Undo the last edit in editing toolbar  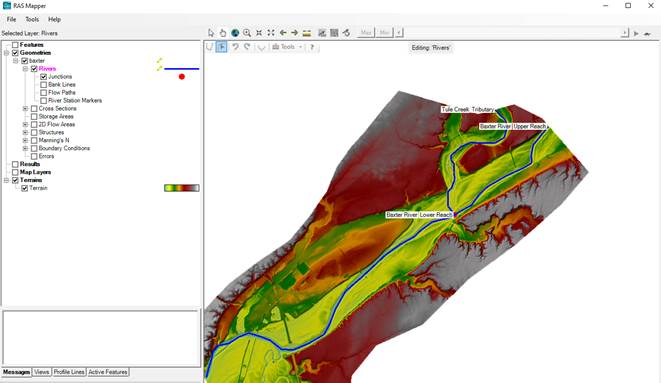tap(235, 47)
